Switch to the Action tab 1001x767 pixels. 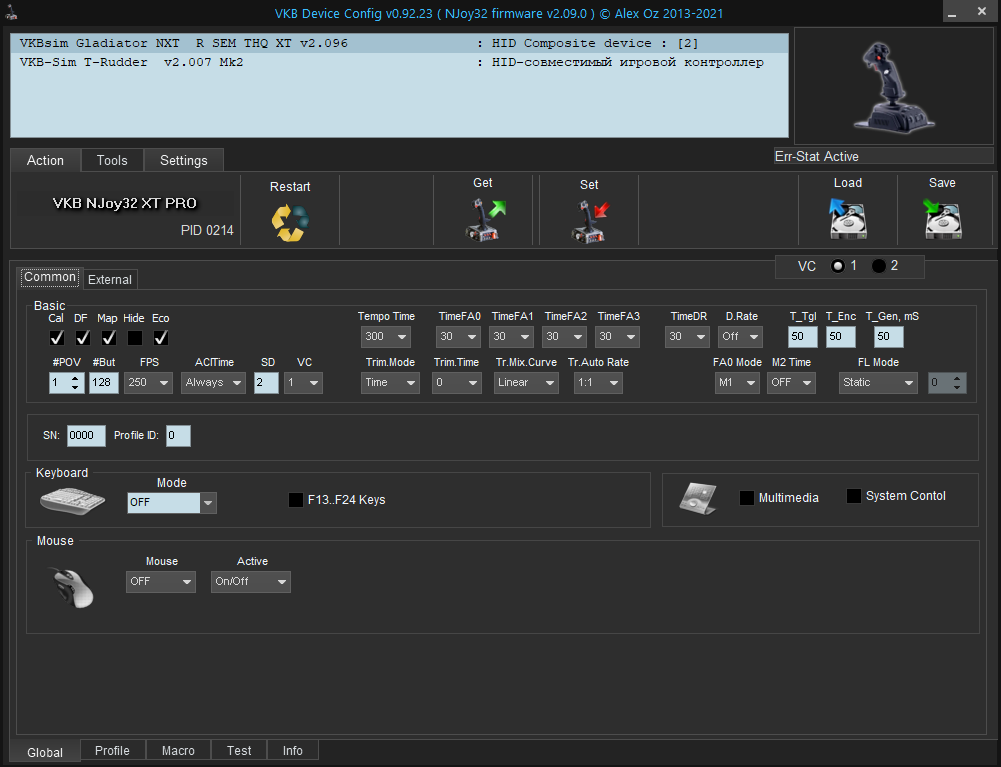tap(45, 160)
